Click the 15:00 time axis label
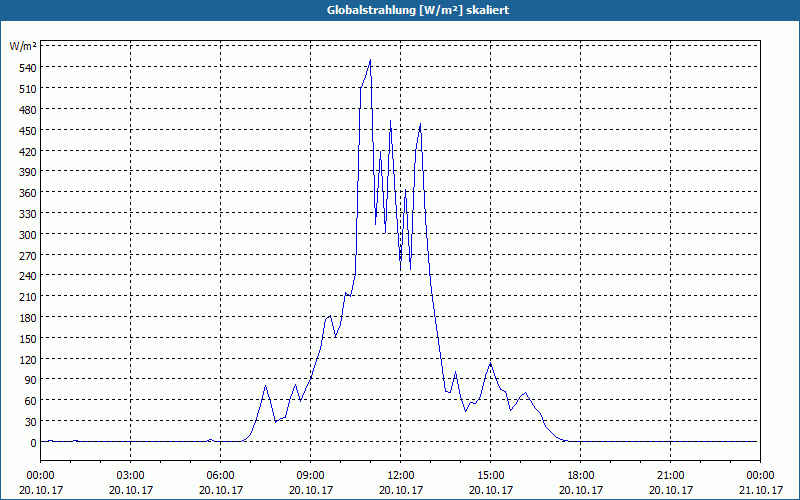This screenshot has height=500, width=800. pos(491,476)
